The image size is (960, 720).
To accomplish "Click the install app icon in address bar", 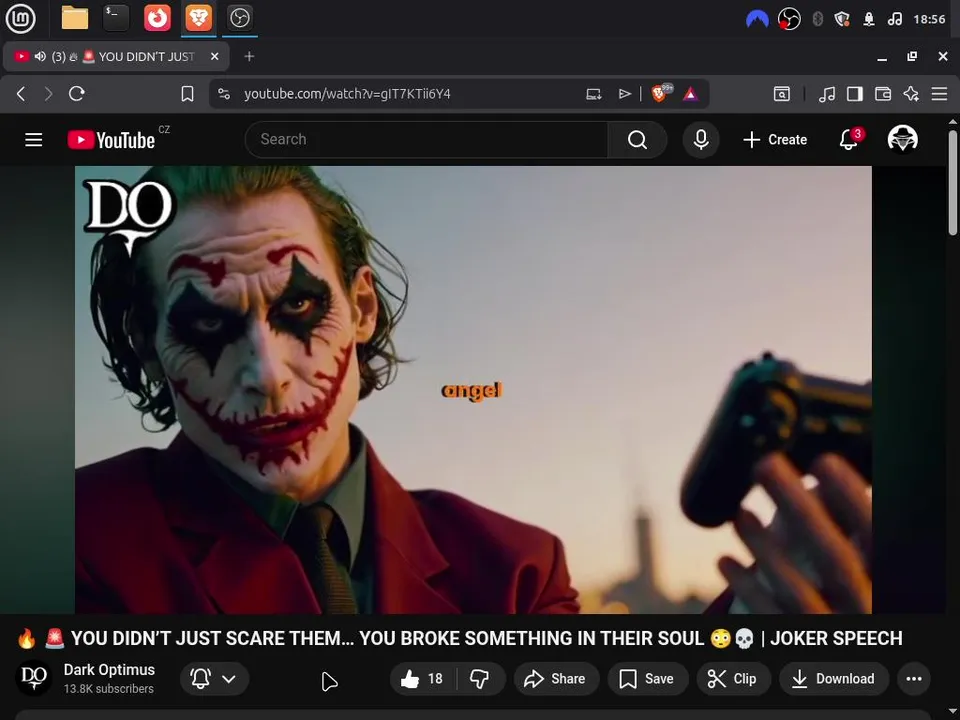I will click(x=593, y=94).
